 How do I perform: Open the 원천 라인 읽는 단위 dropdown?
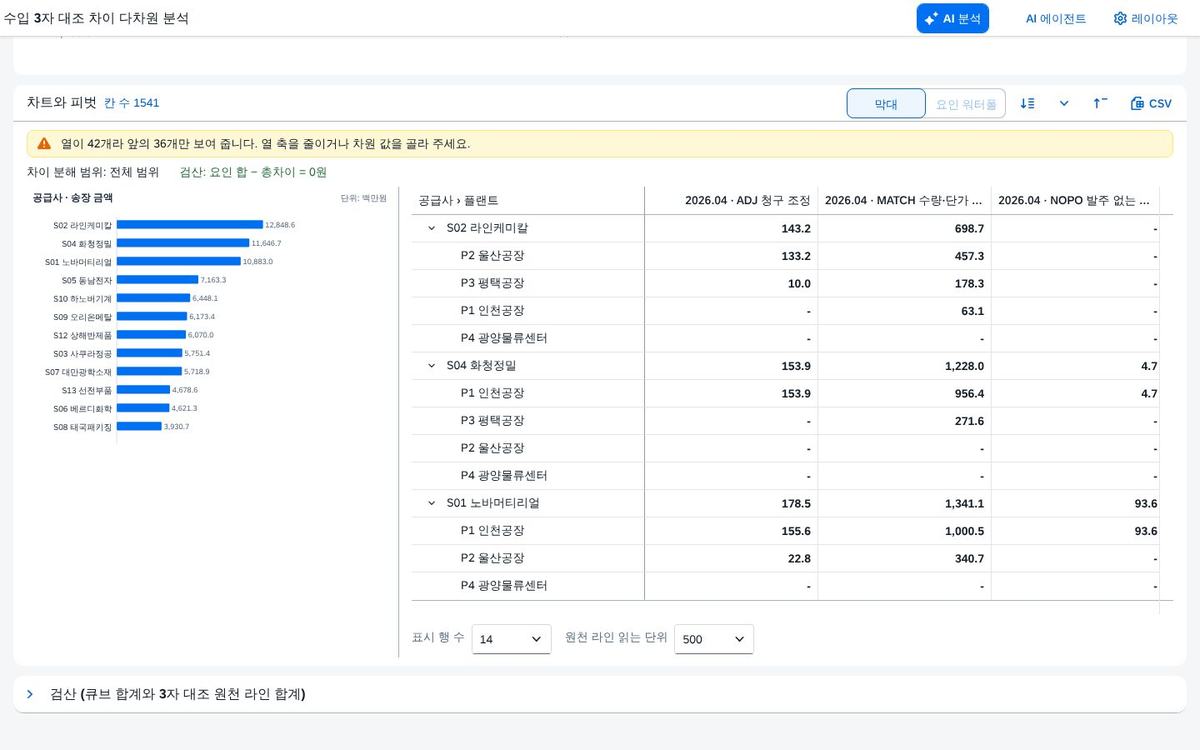[714, 639]
